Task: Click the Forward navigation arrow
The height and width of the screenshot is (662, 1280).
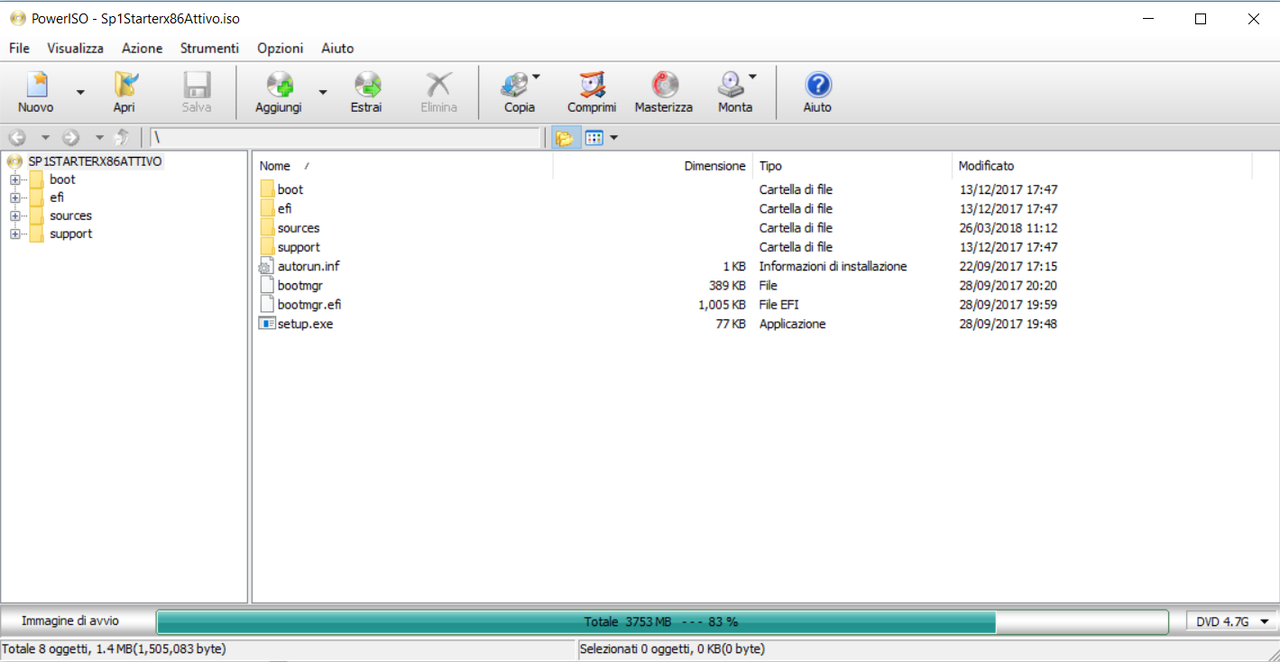Action: coord(71,138)
